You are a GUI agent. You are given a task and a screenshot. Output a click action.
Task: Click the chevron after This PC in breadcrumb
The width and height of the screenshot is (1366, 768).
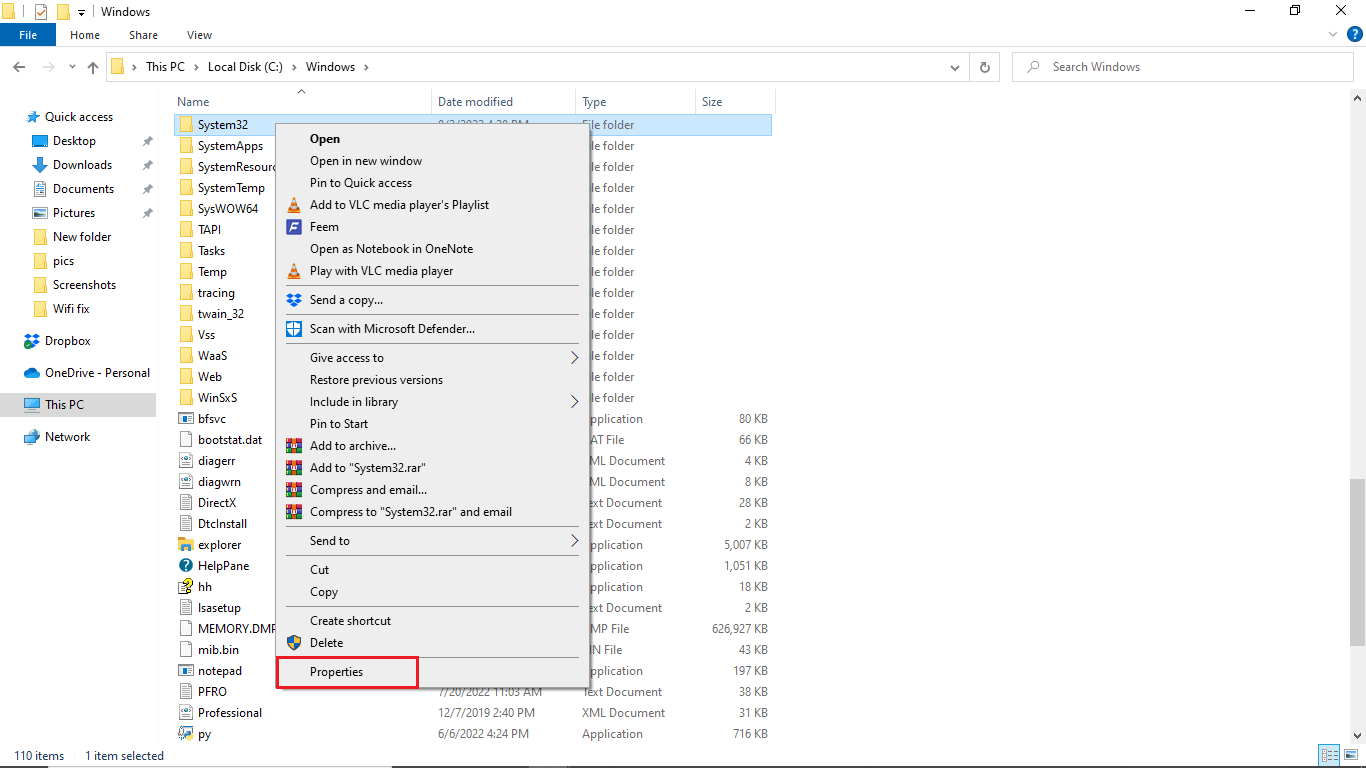tap(195, 67)
